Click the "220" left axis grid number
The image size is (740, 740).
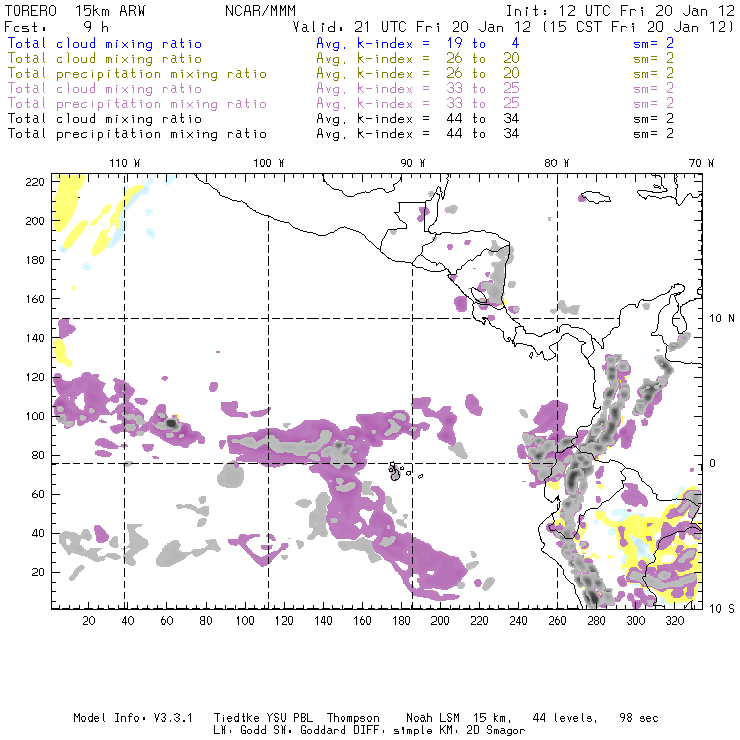pyautogui.click(x=35, y=182)
